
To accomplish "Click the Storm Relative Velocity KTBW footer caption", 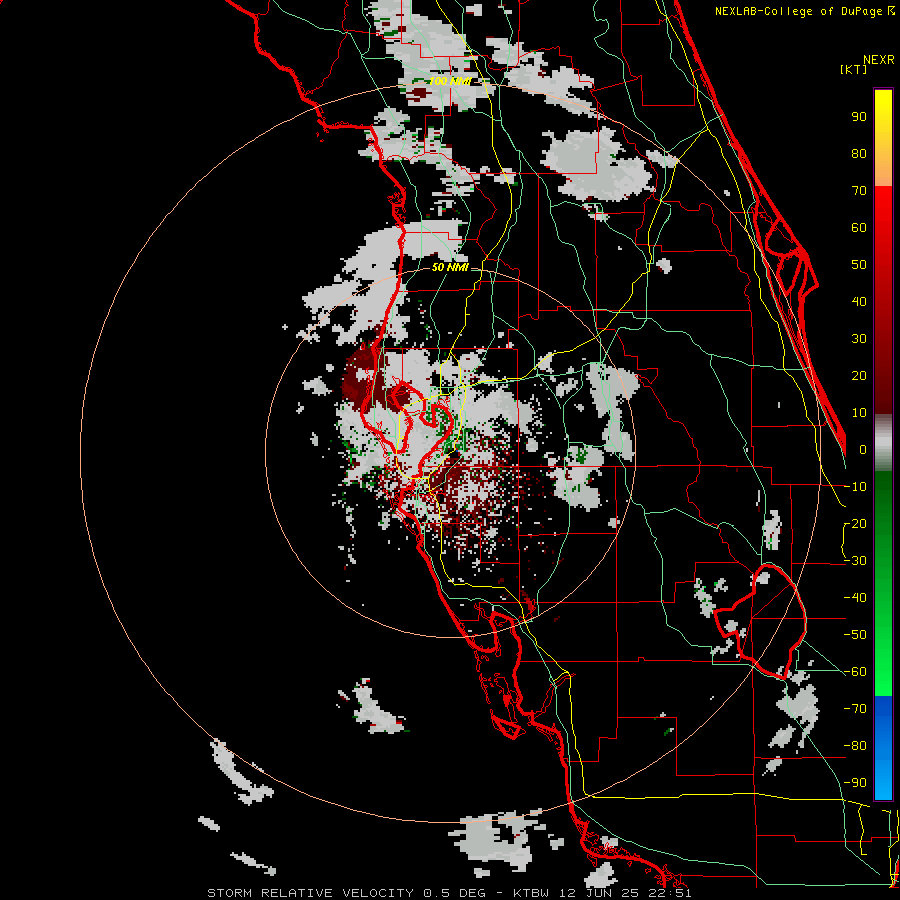I will tap(449, 893).
